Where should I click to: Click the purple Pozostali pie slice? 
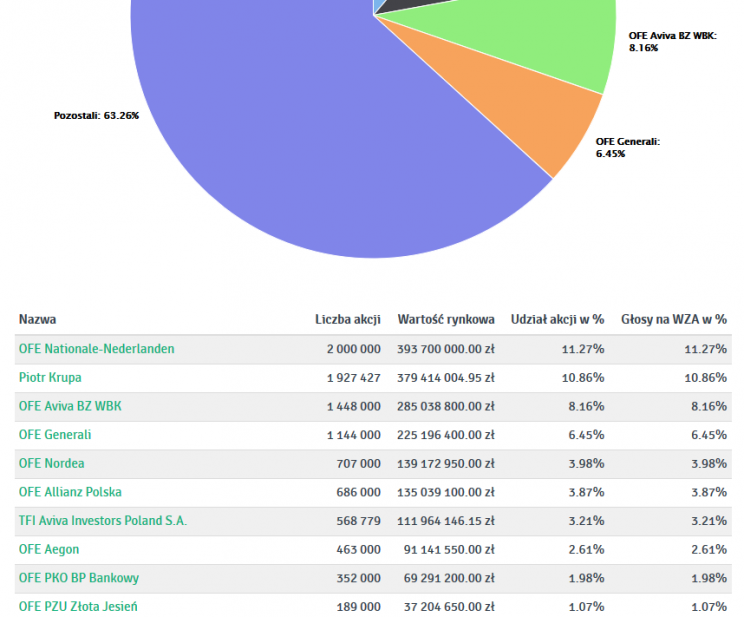click(300, 150)
